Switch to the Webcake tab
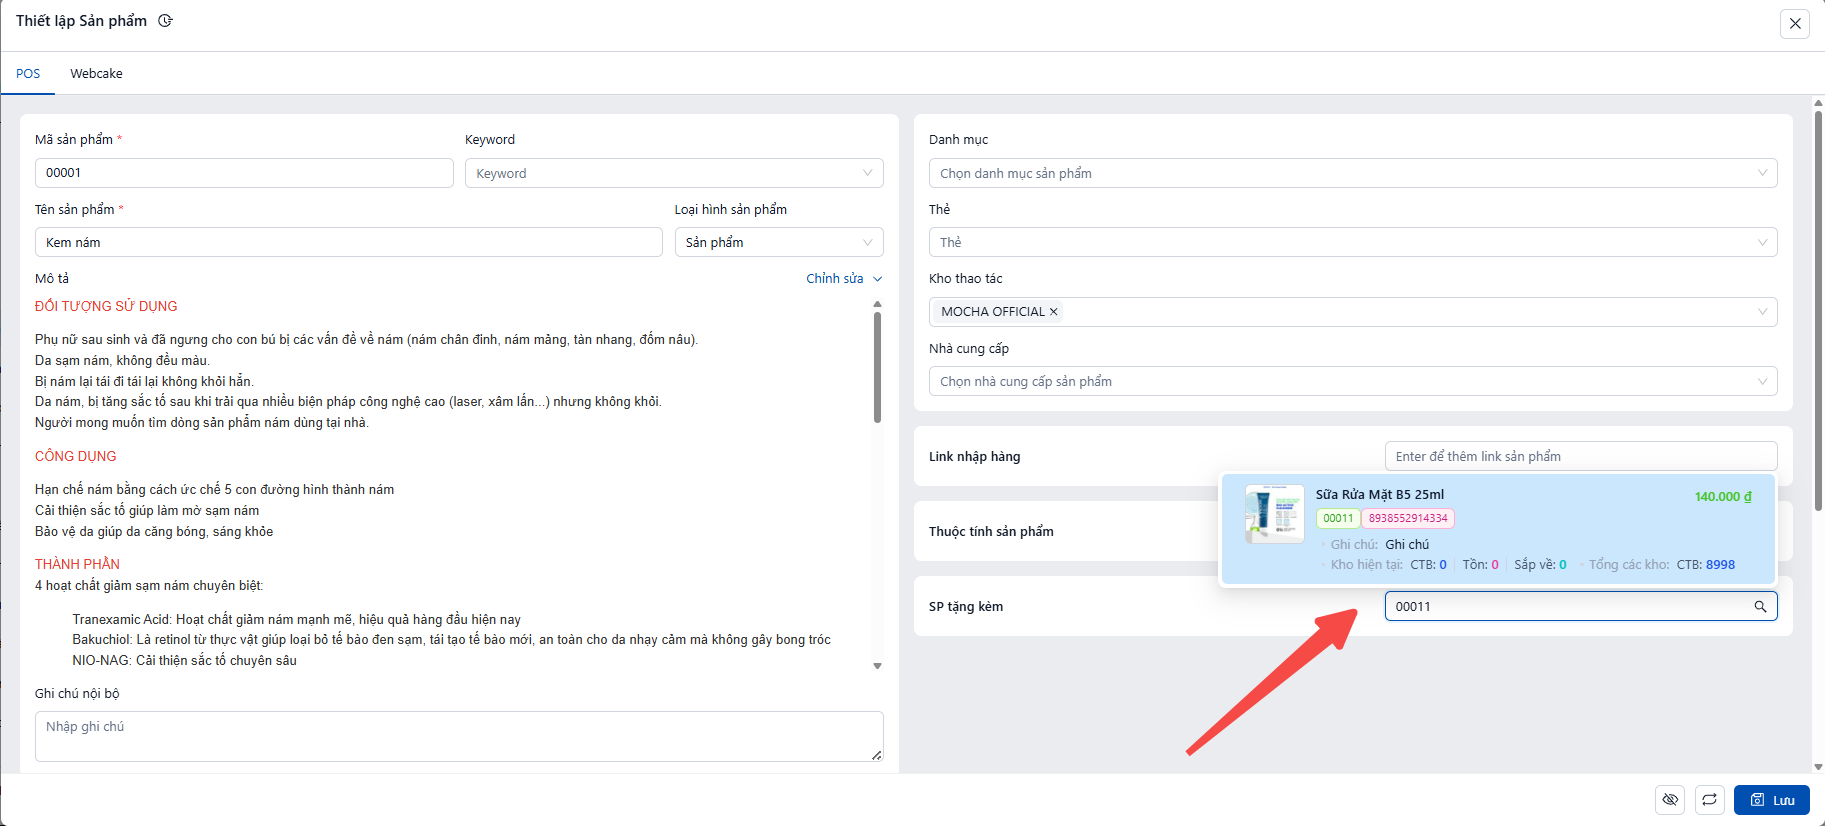The image size is (1825, 826). pos(96,74)
